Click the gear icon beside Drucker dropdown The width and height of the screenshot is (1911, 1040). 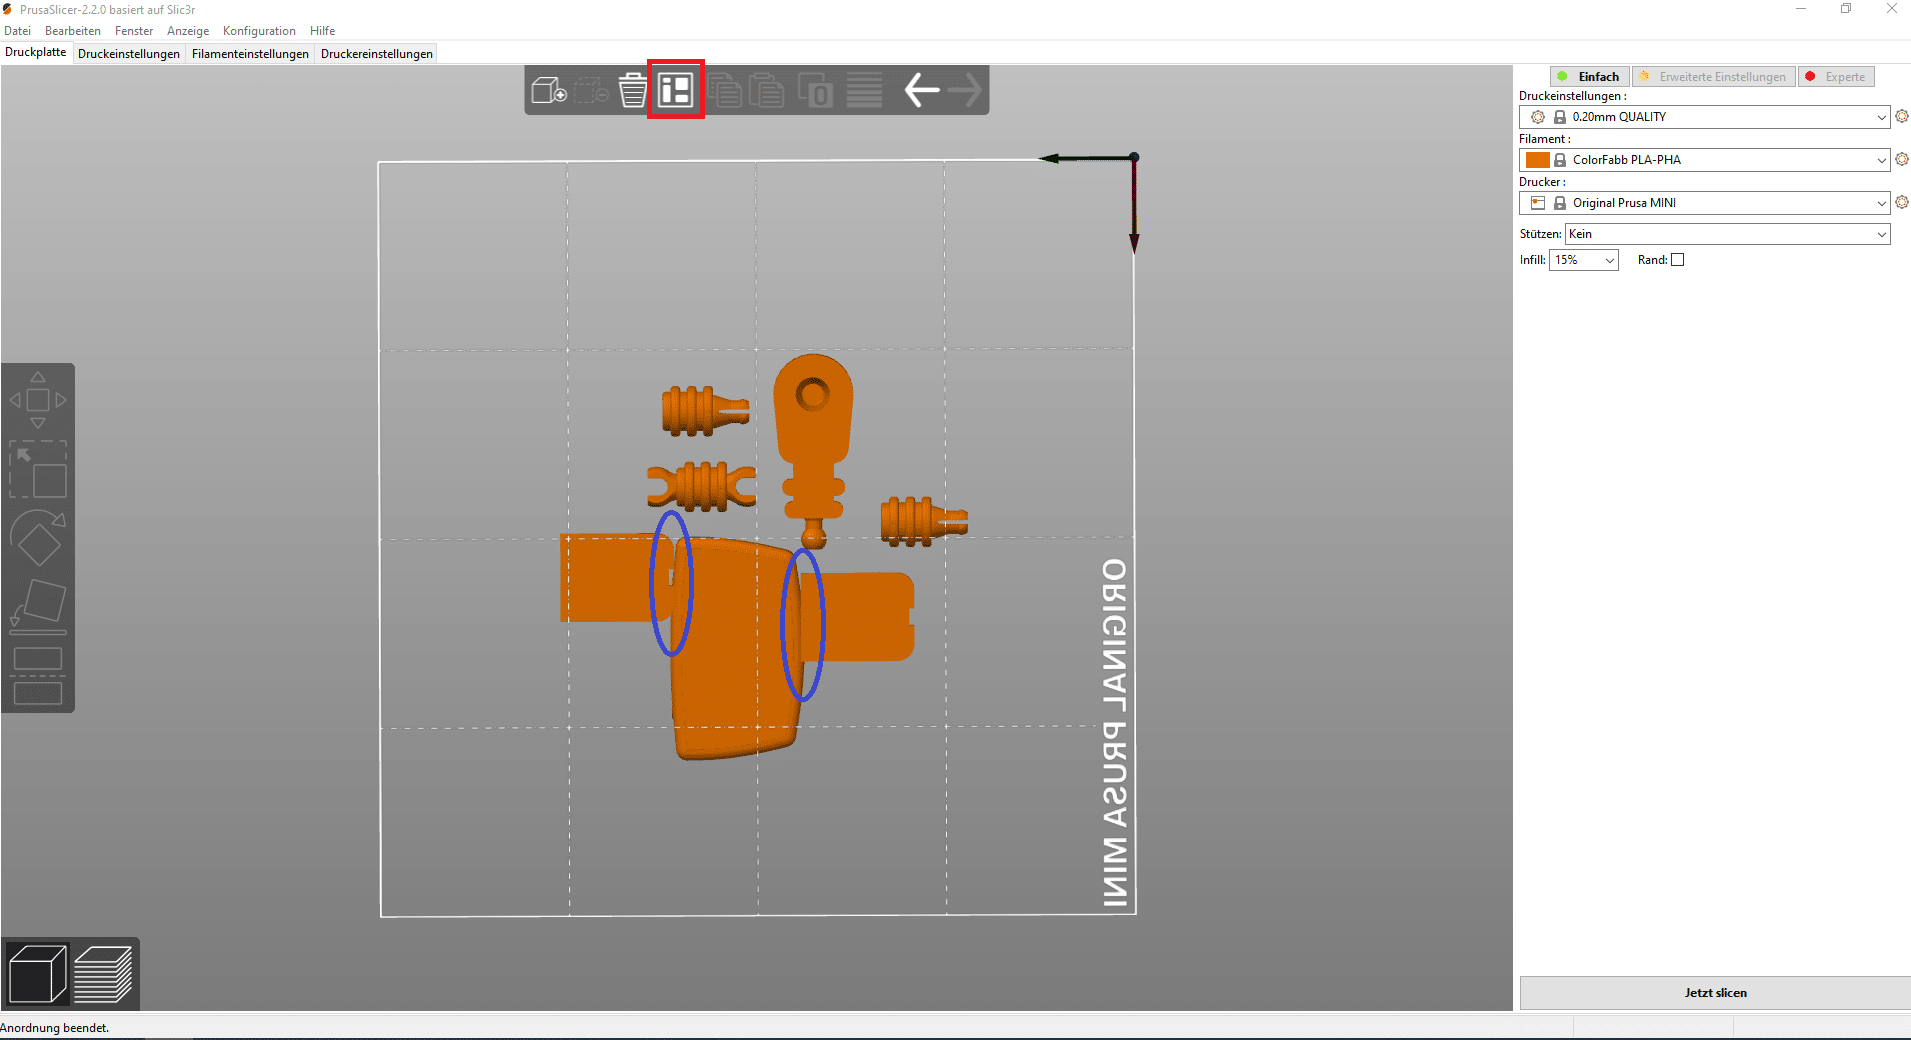click(x=1901, y=203)
